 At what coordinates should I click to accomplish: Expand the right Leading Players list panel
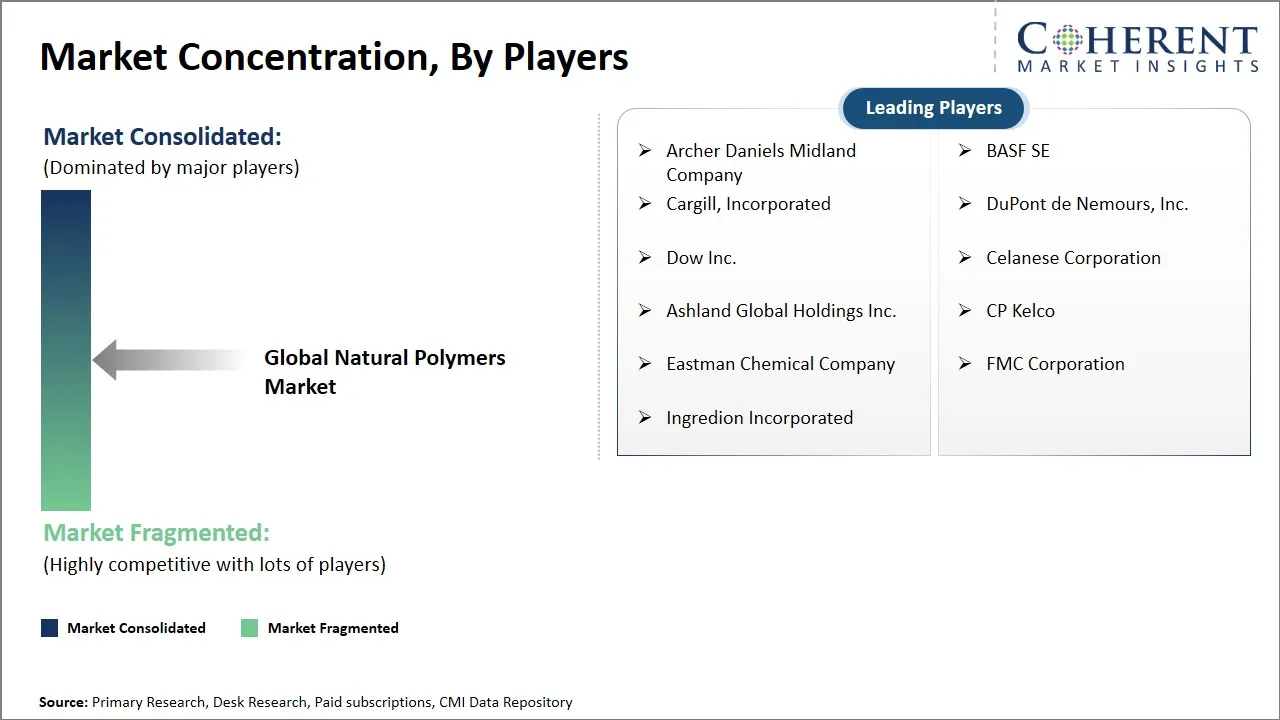(x=1094, y=283)
